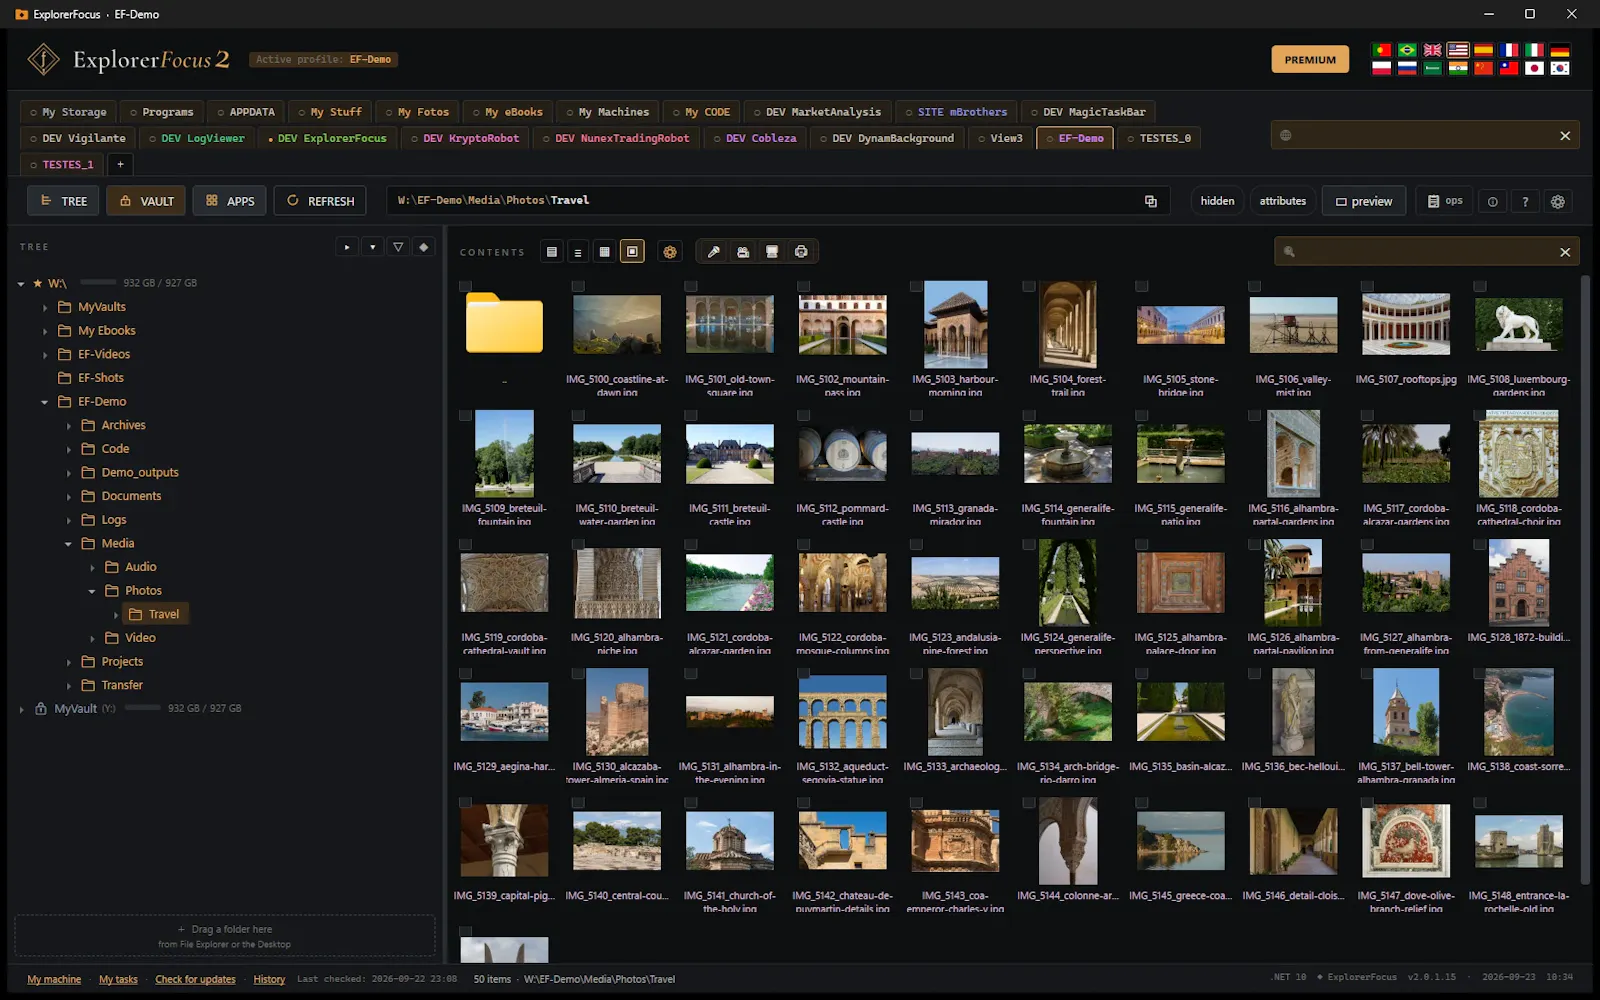Open the SITE mBrothers tab
1600x1000 pixels.
point(956,112)
